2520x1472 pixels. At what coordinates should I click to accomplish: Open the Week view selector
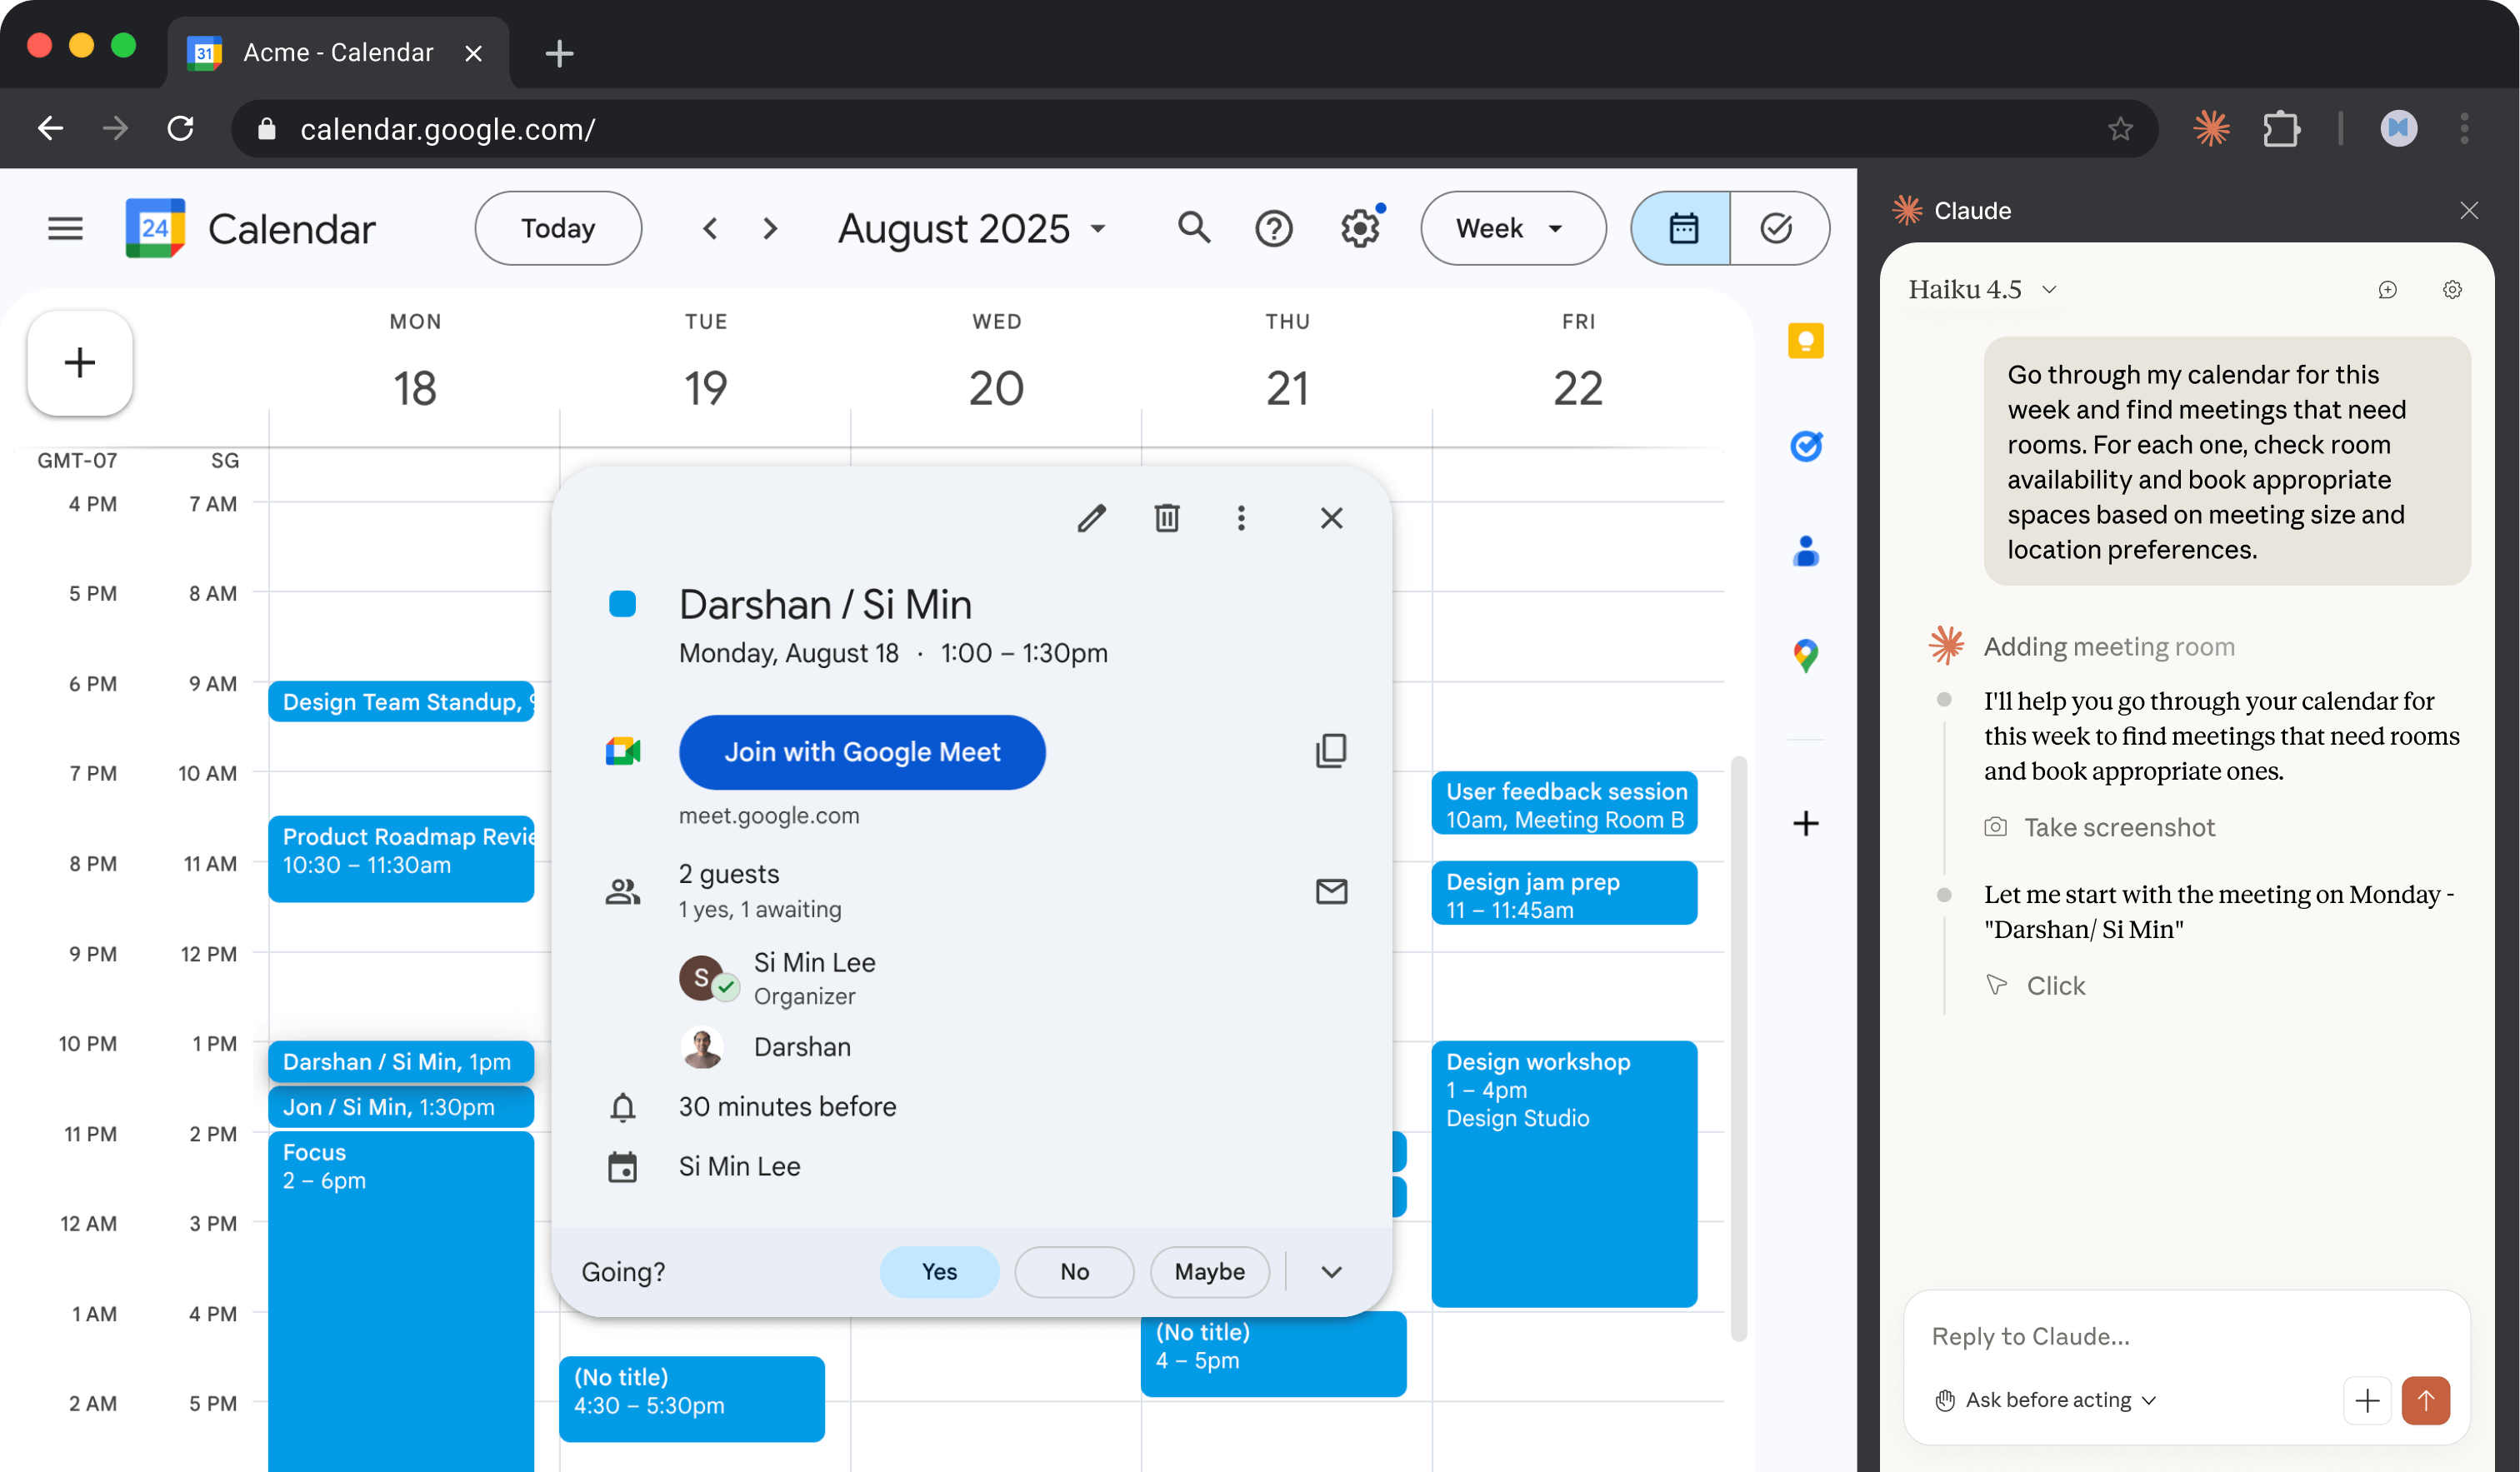[x=1512, y=228]
